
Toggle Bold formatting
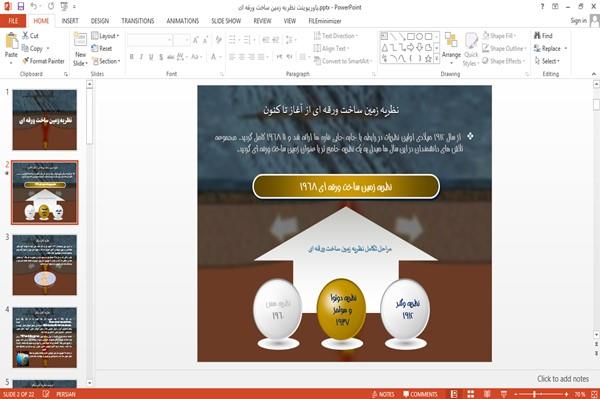point(132,57)
